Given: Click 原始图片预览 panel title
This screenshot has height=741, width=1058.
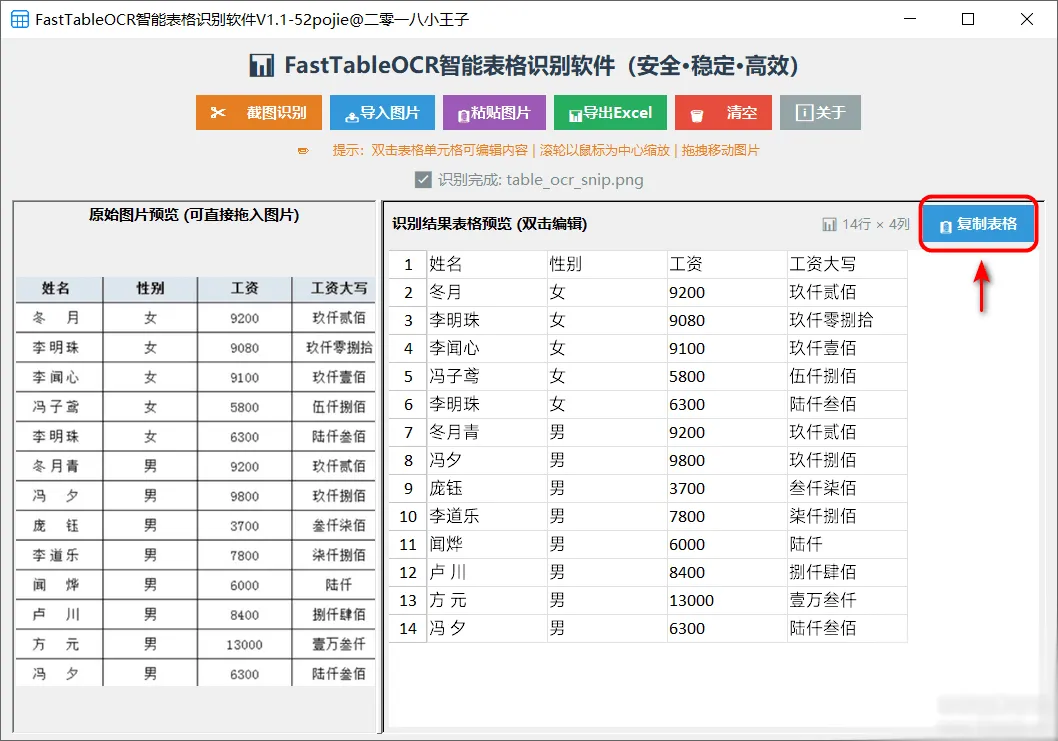Looking at the screenshot, I should 194,215.
